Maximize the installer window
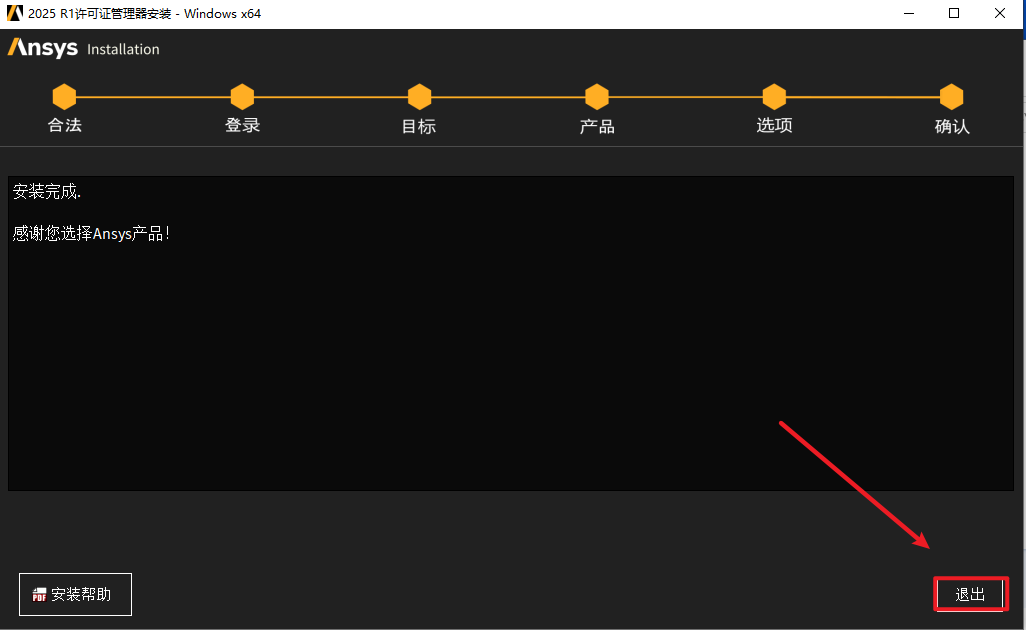The height and width of the screenshot is (630, 1026). [954, 13]
